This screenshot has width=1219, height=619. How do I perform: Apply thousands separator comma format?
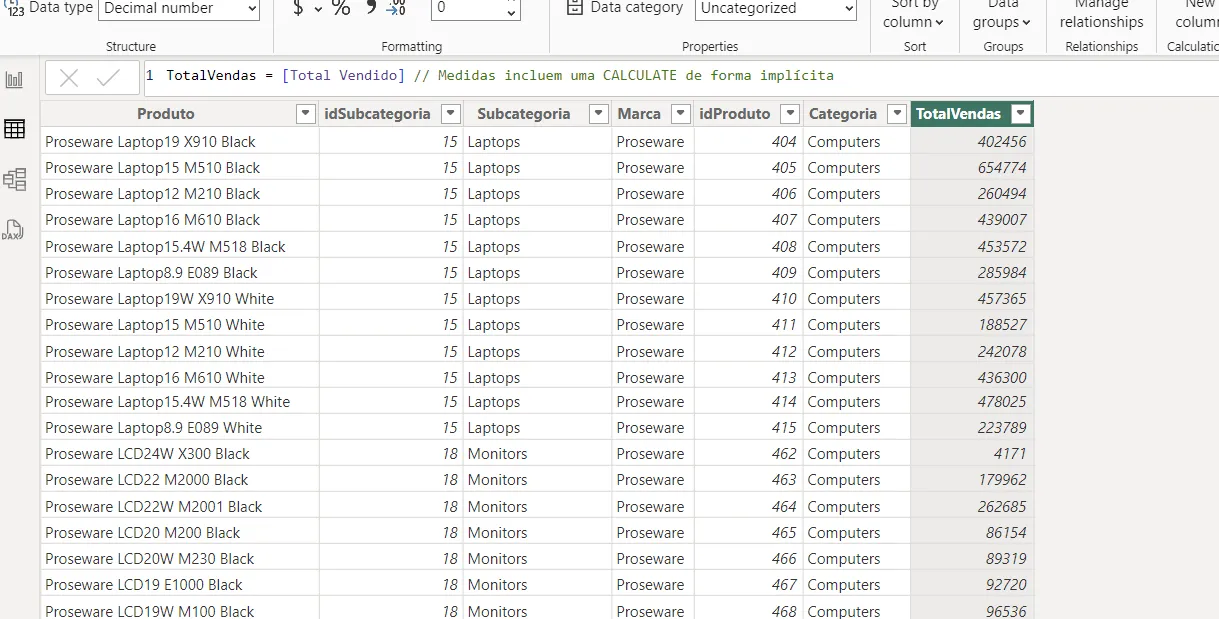click(371, 8)
